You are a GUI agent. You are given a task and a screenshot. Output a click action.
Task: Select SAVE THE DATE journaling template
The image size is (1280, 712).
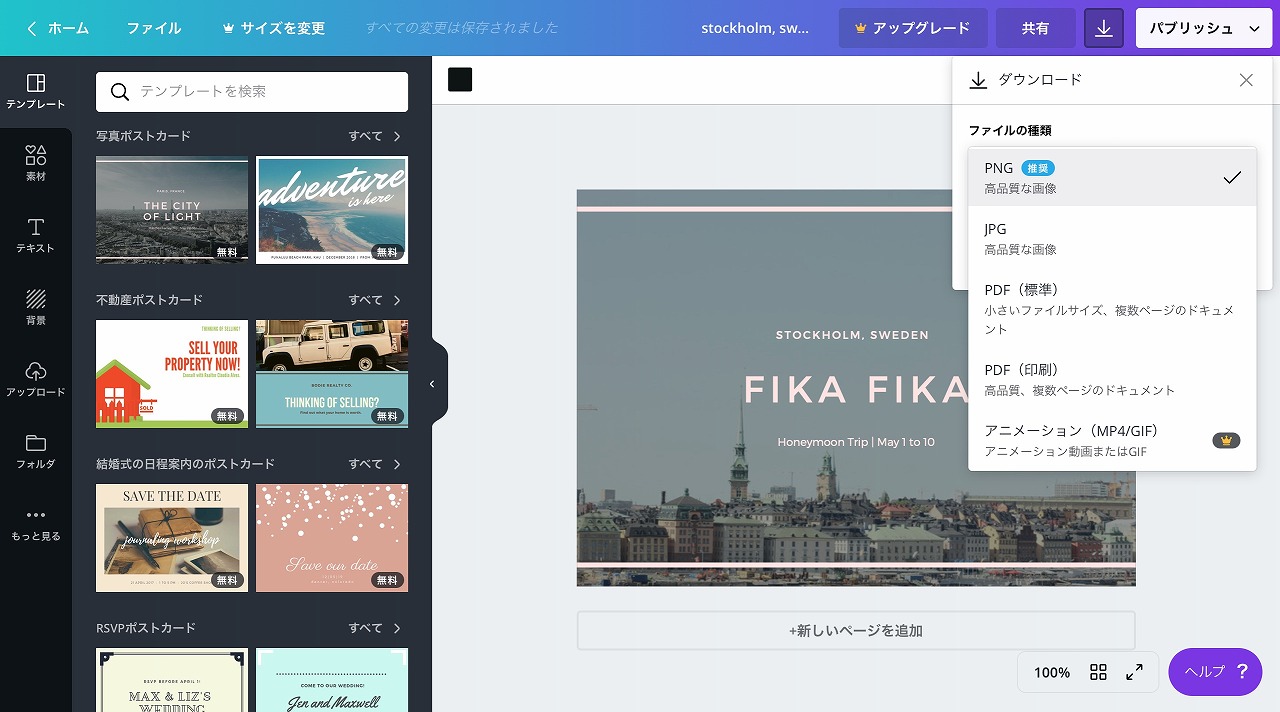click(x=172, y=538)
